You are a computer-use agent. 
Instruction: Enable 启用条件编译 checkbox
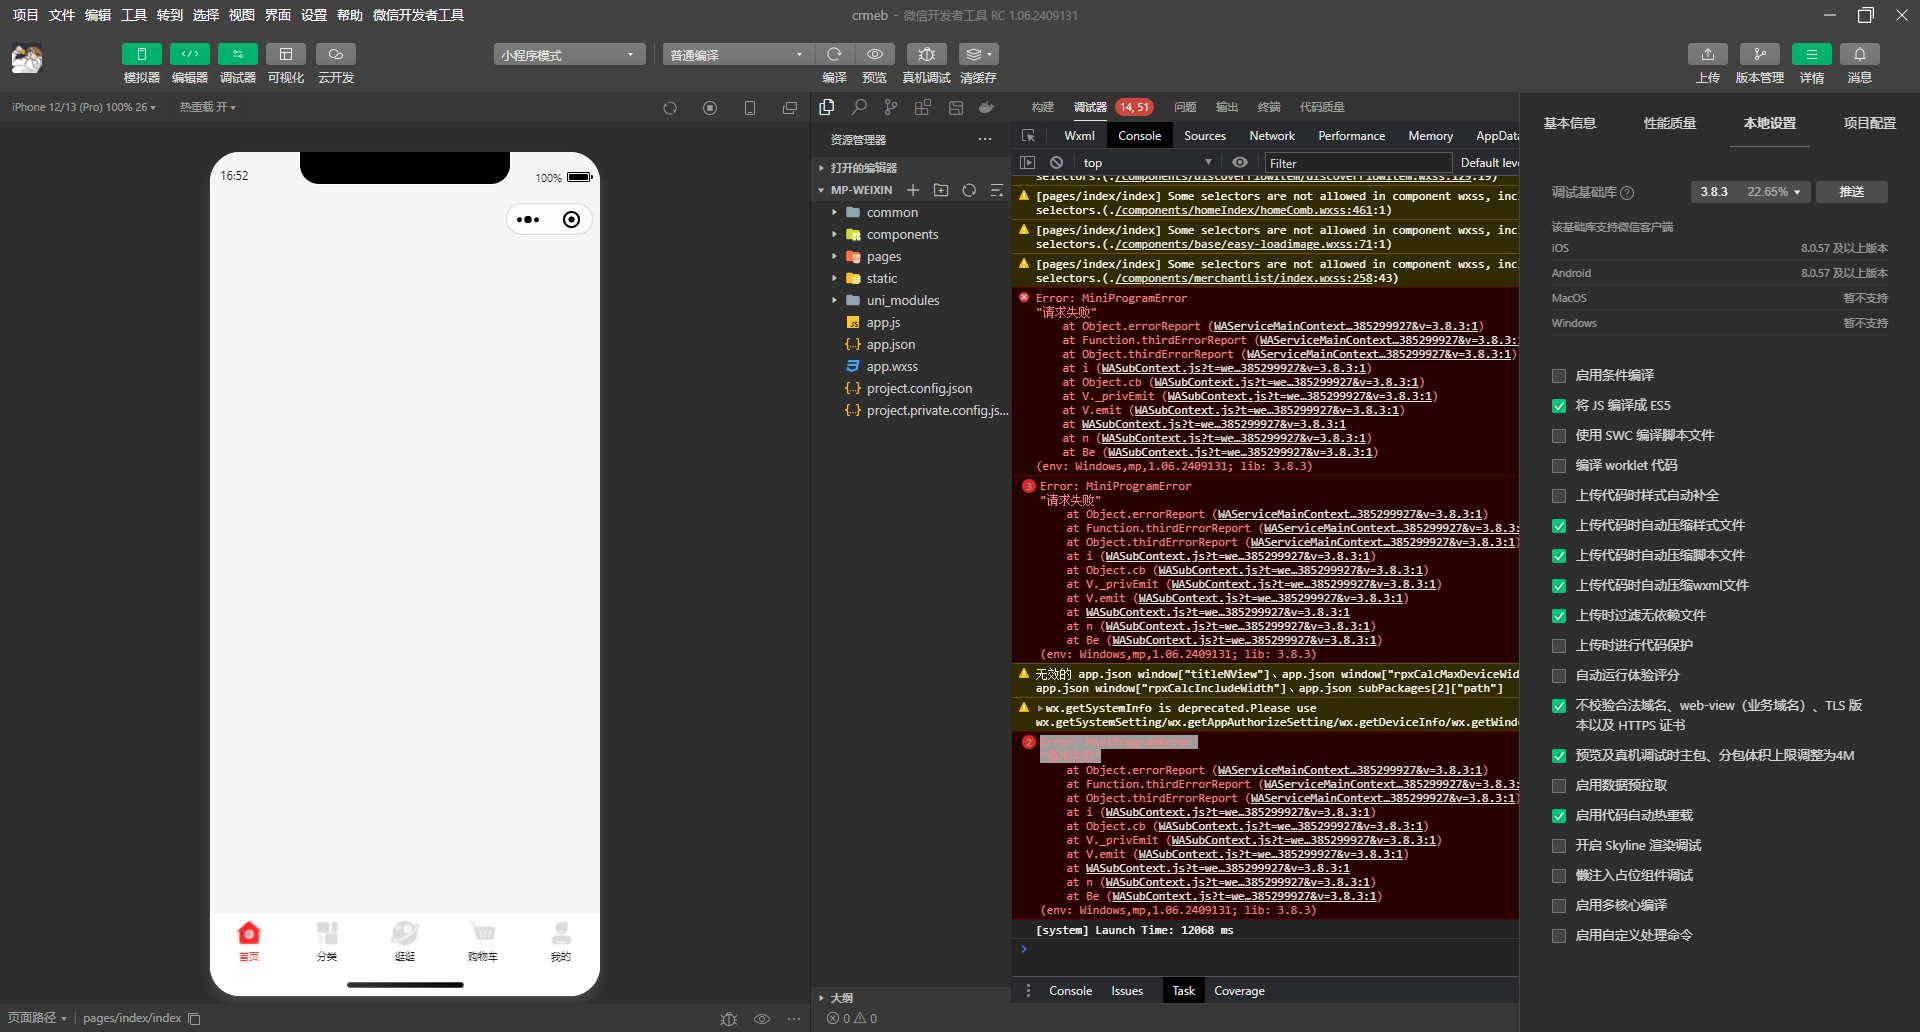(1559, 376)
